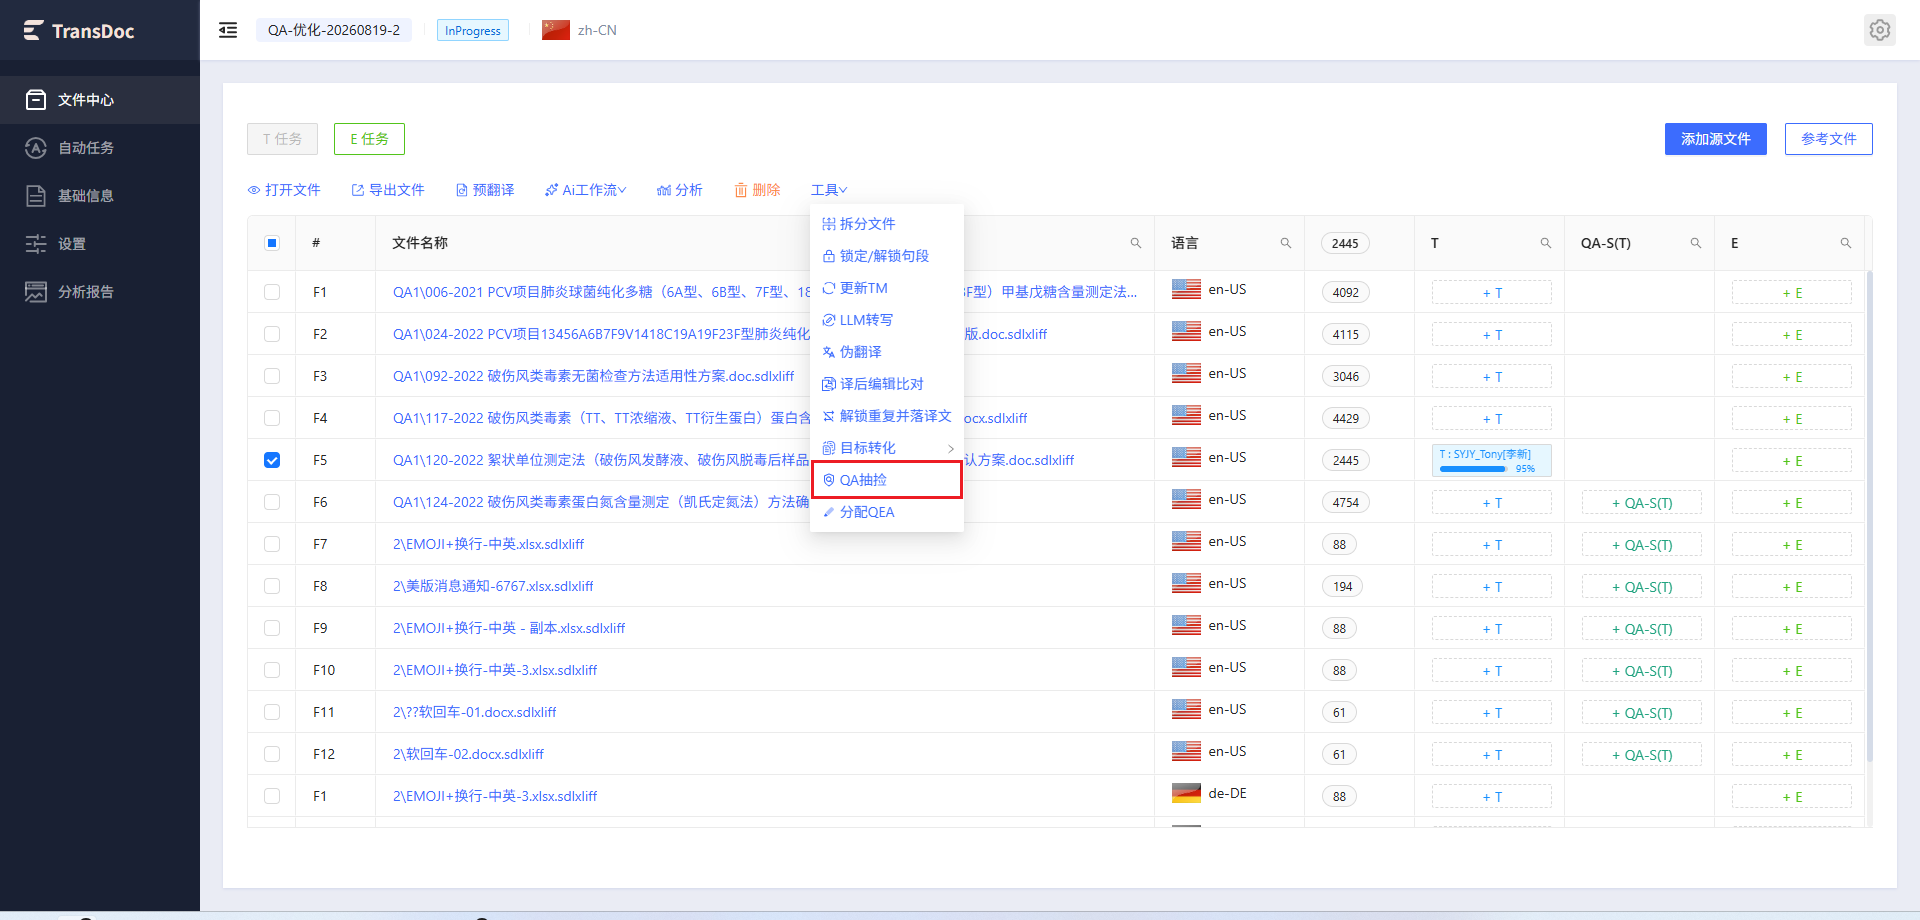Image resolution: width=1920 pixels, height=920 pixels.
Task: Open file 2\EMOJI+换行-中英.xlsx.sdlxliff link
Action: tap(488, 544)
